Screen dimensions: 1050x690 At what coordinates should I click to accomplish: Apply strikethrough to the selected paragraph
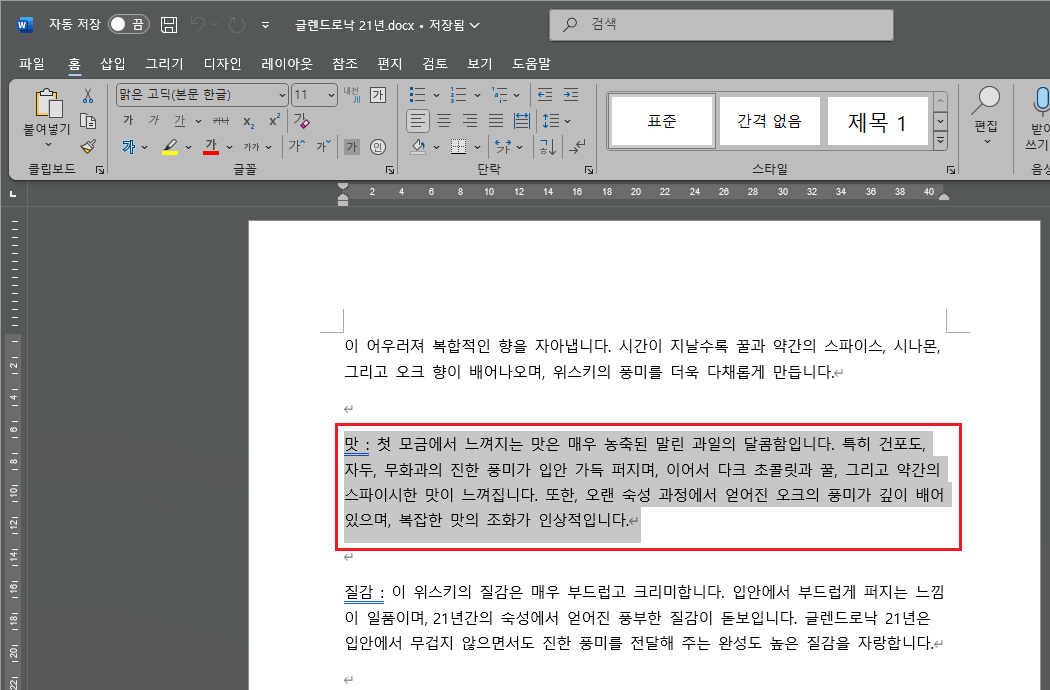click(x=221, y=121)
